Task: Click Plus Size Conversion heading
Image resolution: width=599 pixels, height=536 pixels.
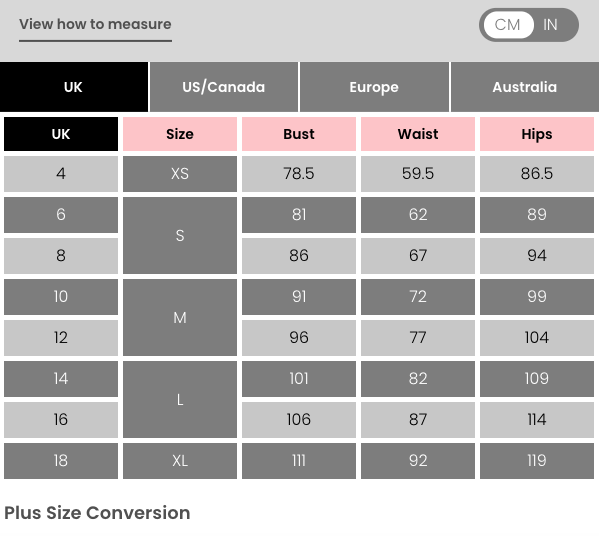Action: 97,513
